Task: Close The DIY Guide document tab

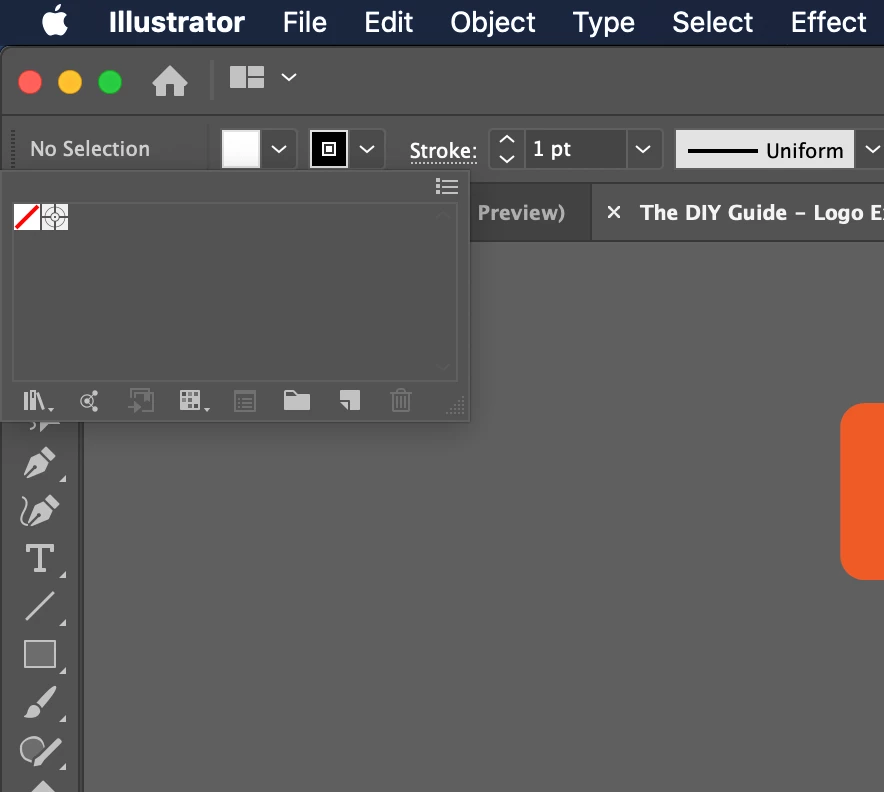Action: click(x=613, y=213)
